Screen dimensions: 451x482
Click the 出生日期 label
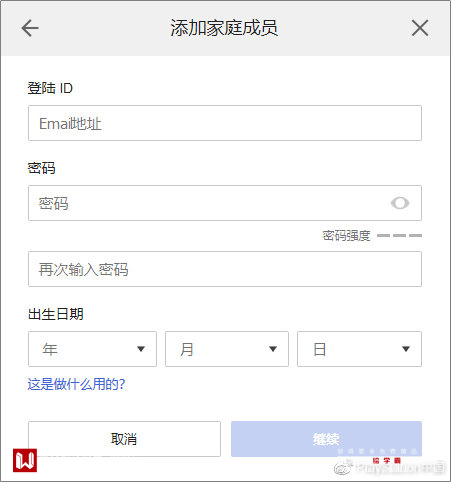tap(56, 314)
